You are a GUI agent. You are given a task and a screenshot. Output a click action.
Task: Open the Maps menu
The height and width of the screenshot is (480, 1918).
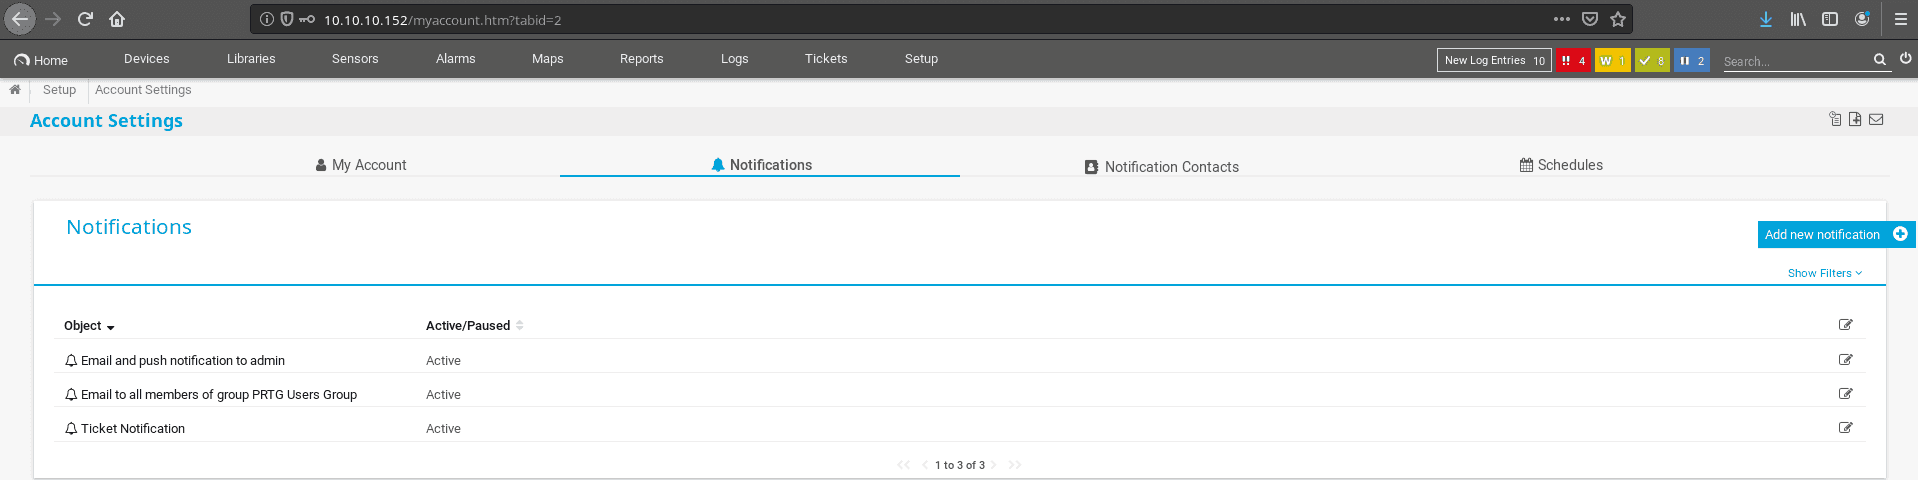pyautogui.click(x=548, y=59)
